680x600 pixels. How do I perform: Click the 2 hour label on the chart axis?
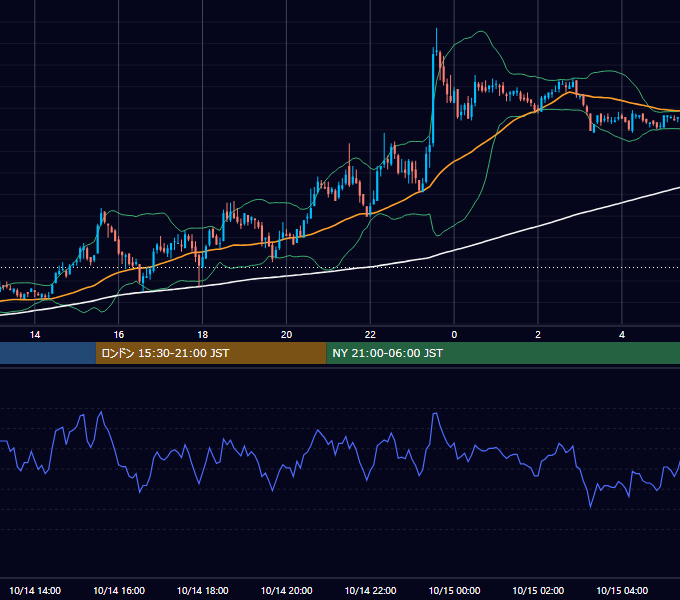click(538, 335)
